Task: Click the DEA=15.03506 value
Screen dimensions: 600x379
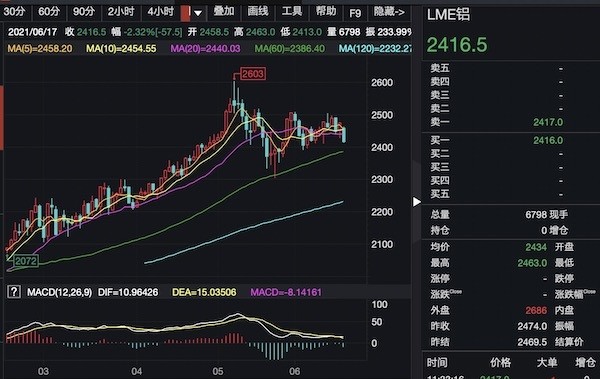Action: (x=204, y=292)
